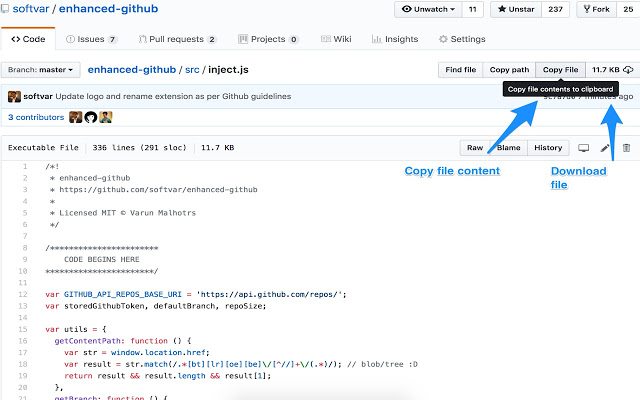
Task: View the stargazers count 237
Action: tap(555, 9)
